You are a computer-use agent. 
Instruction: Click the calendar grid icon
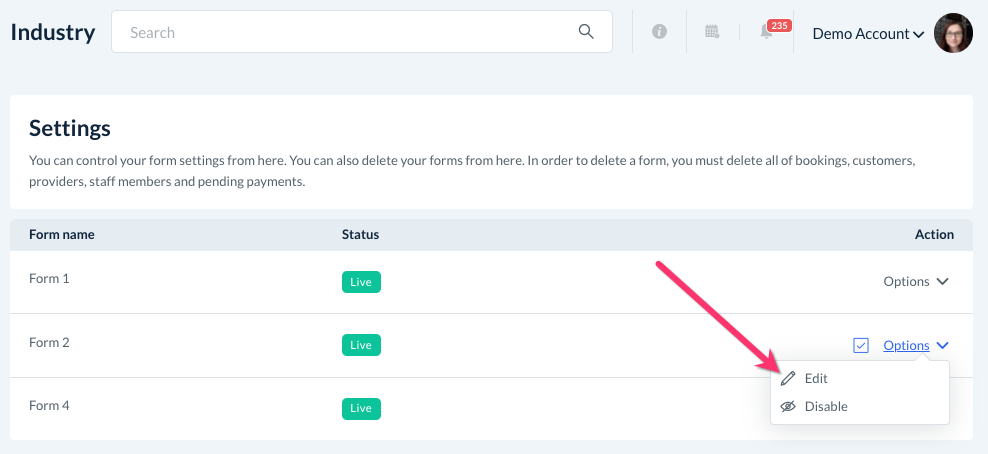712,32
